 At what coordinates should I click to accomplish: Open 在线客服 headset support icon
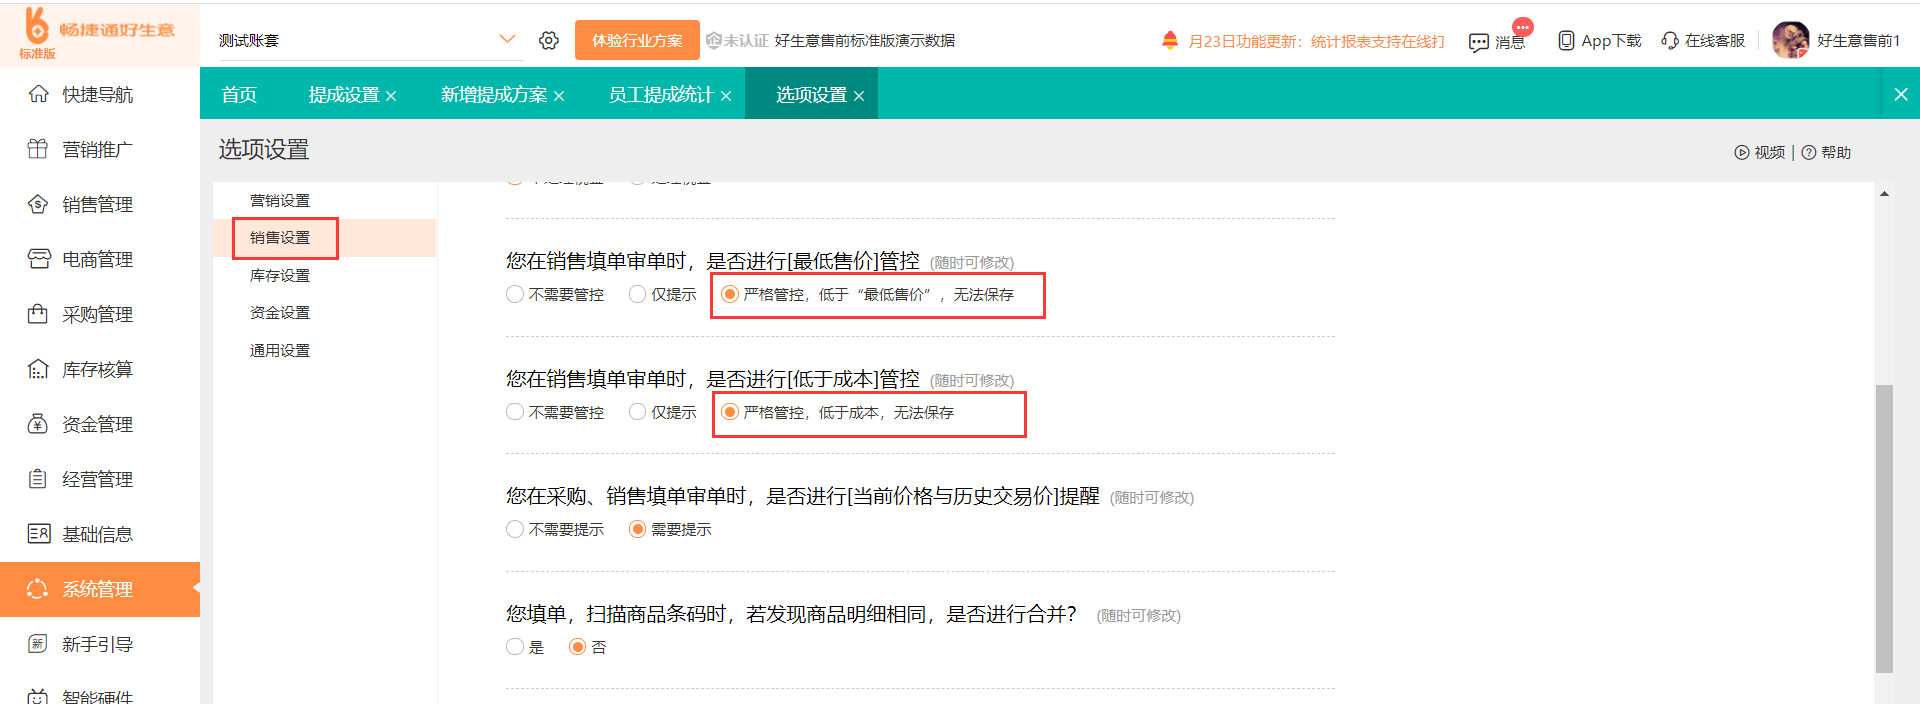tap(1669, 40)
